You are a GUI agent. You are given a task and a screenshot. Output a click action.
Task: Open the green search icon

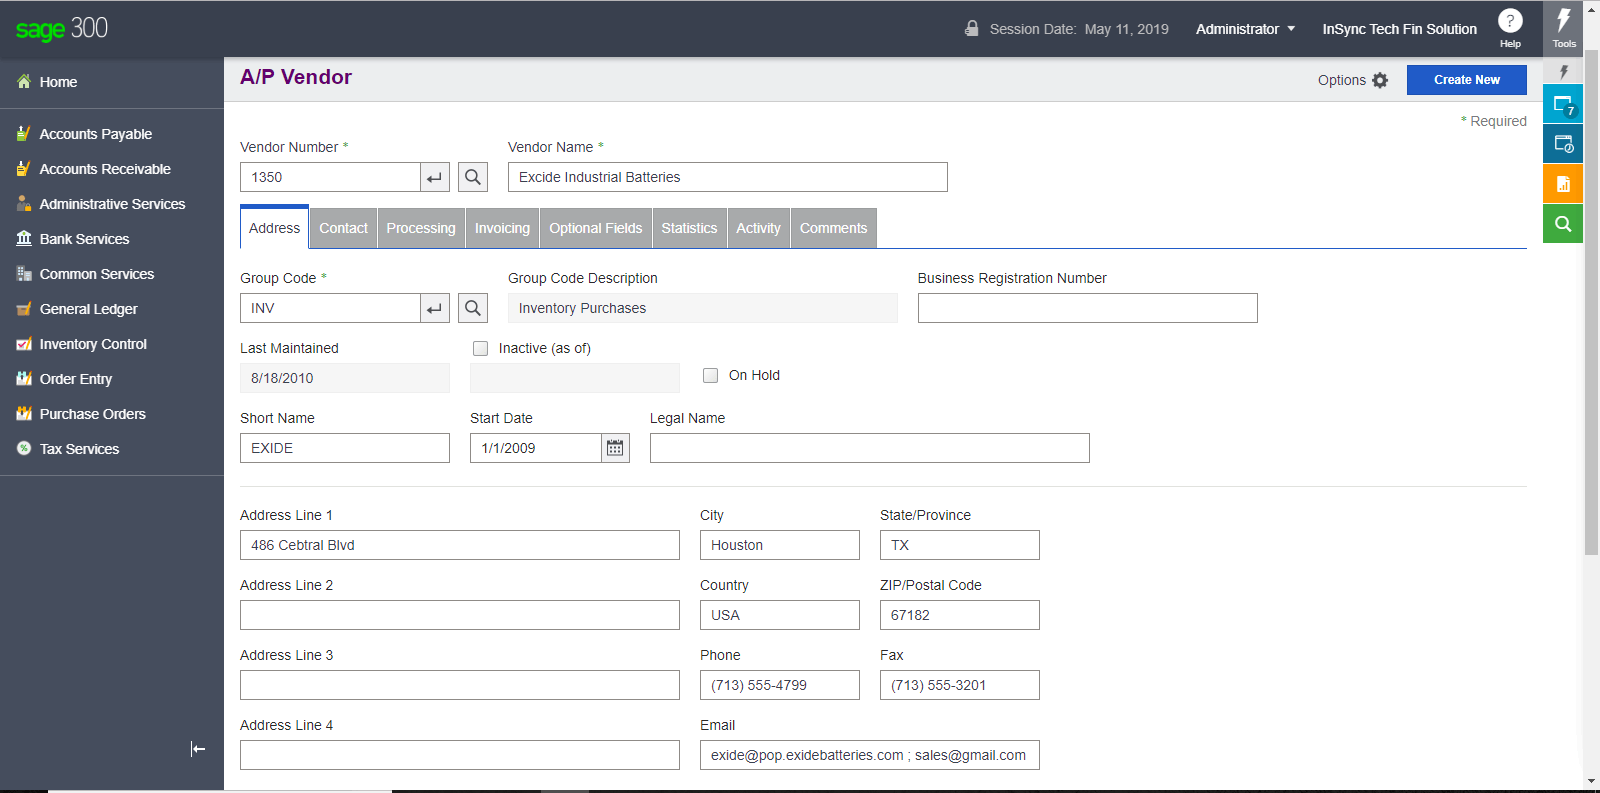click(x=1563, y=224)
